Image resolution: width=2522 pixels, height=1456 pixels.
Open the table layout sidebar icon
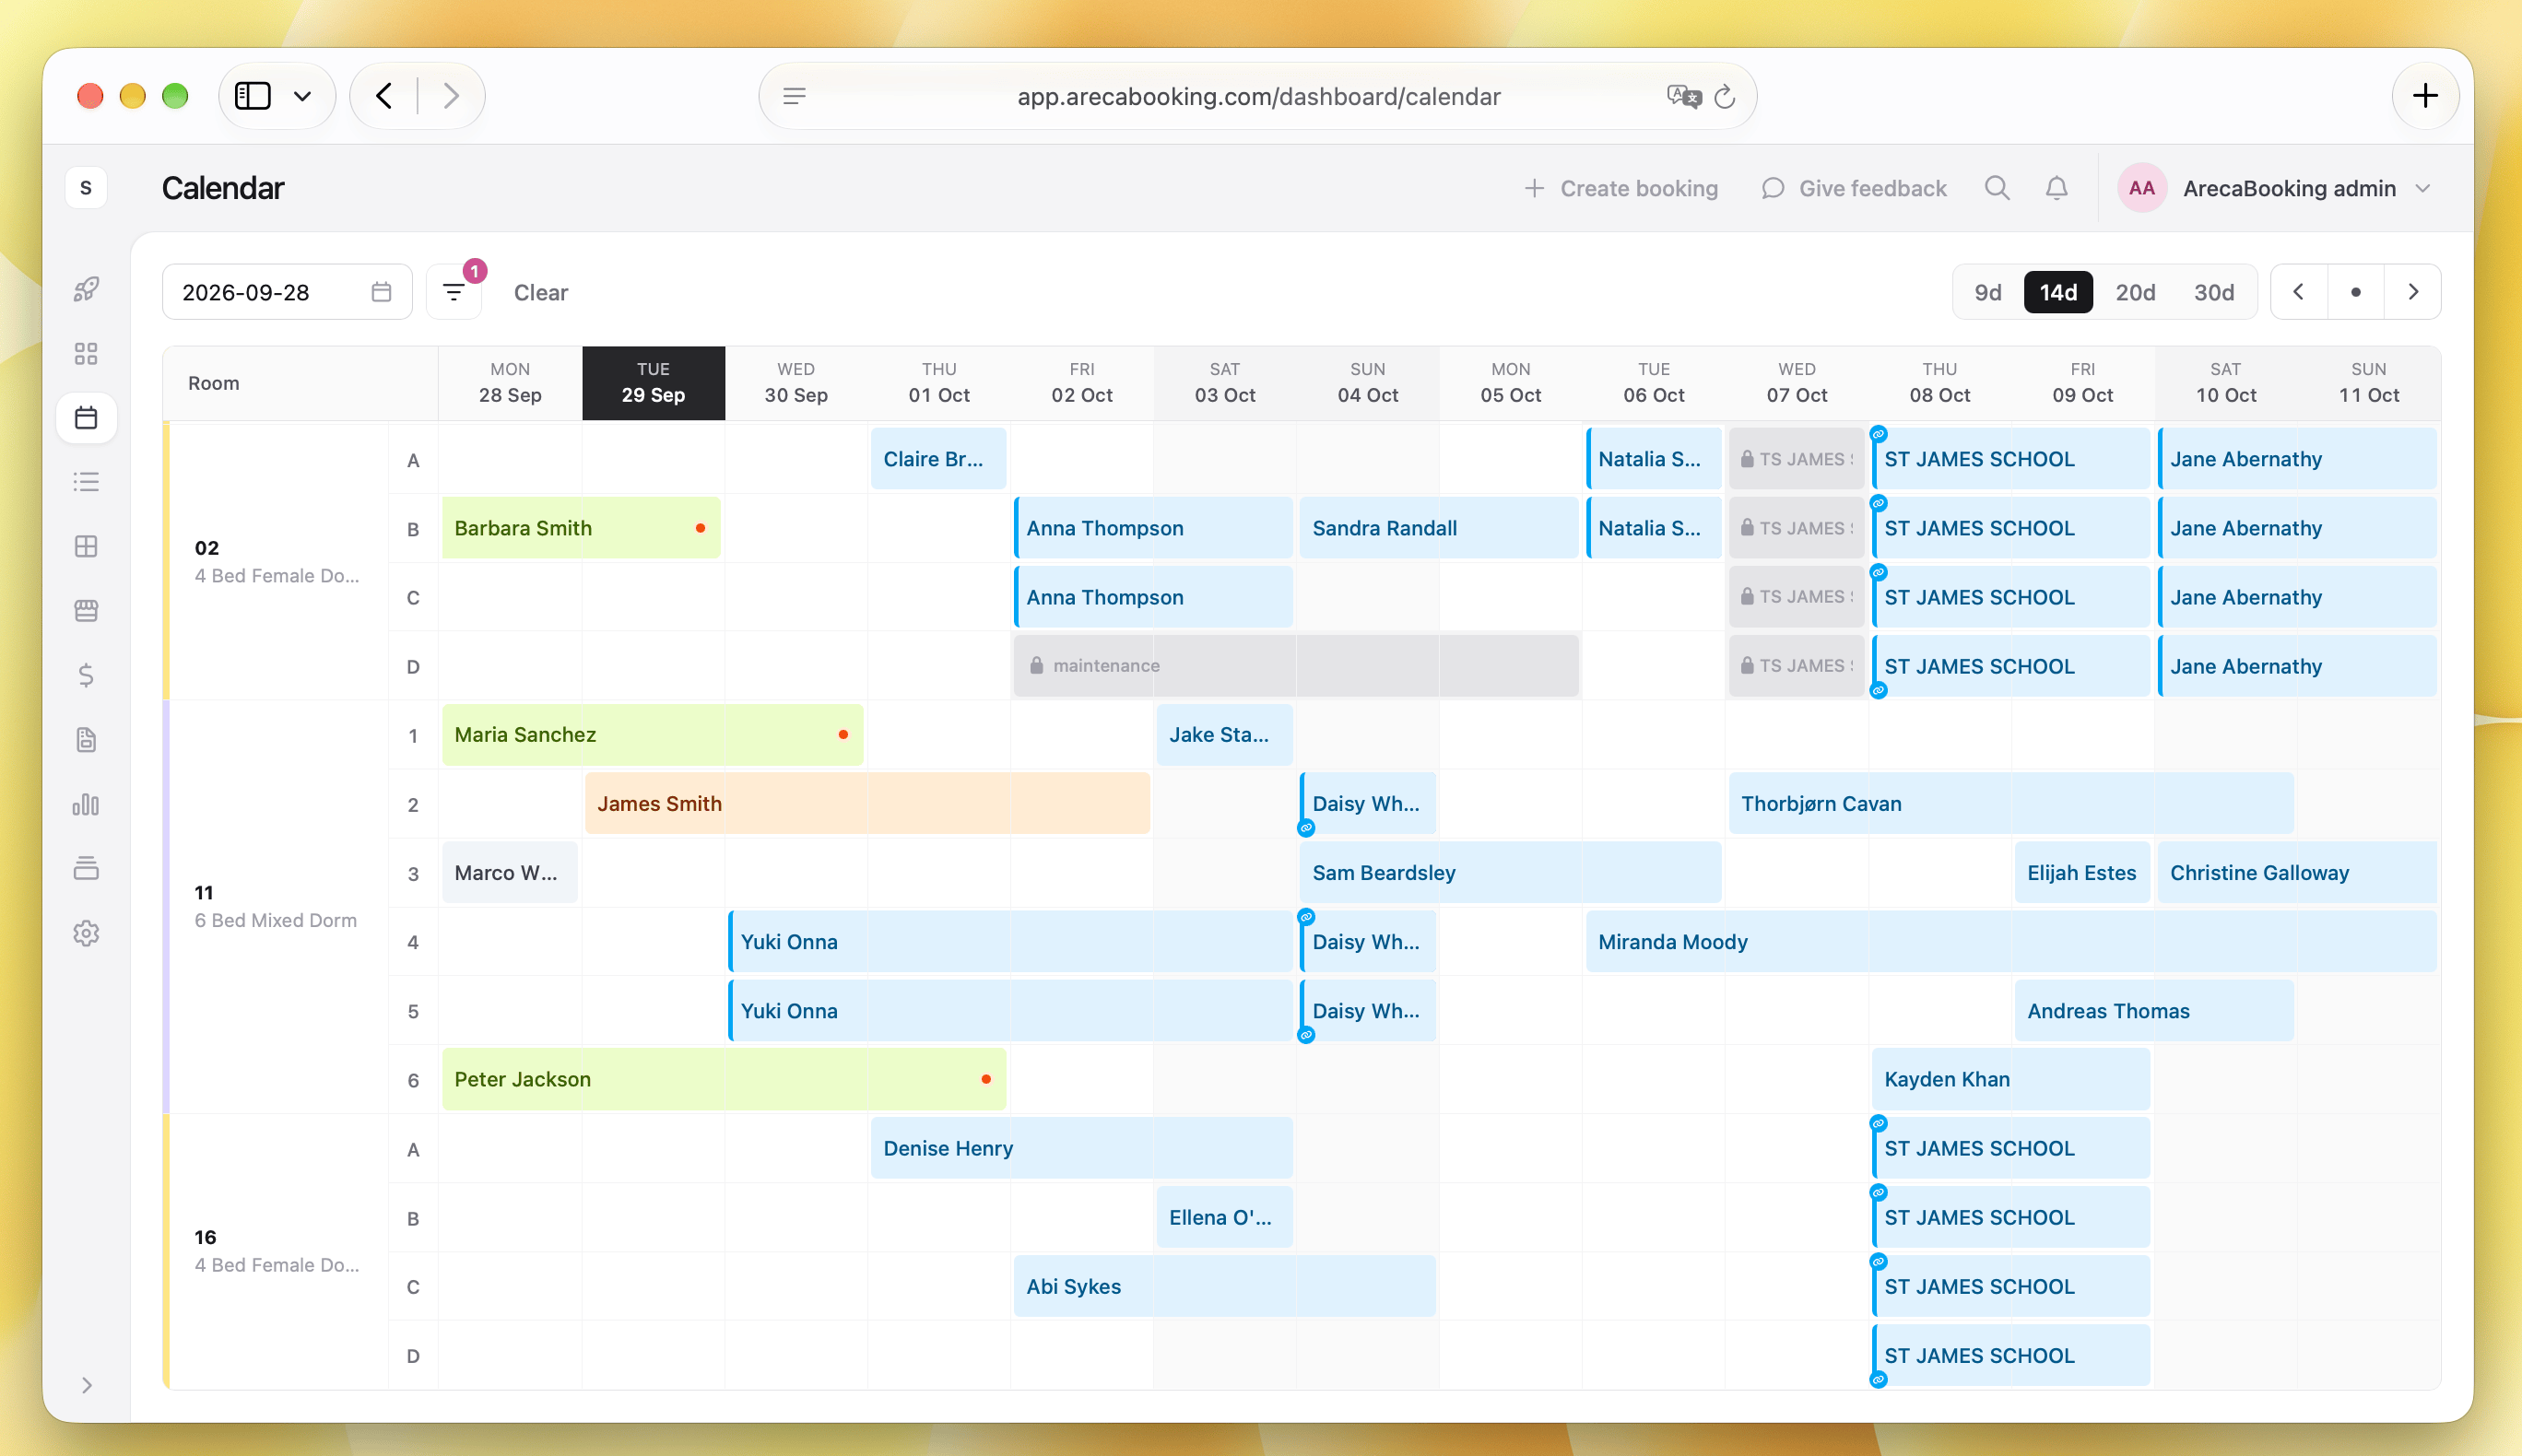click(x=86, y=546)
